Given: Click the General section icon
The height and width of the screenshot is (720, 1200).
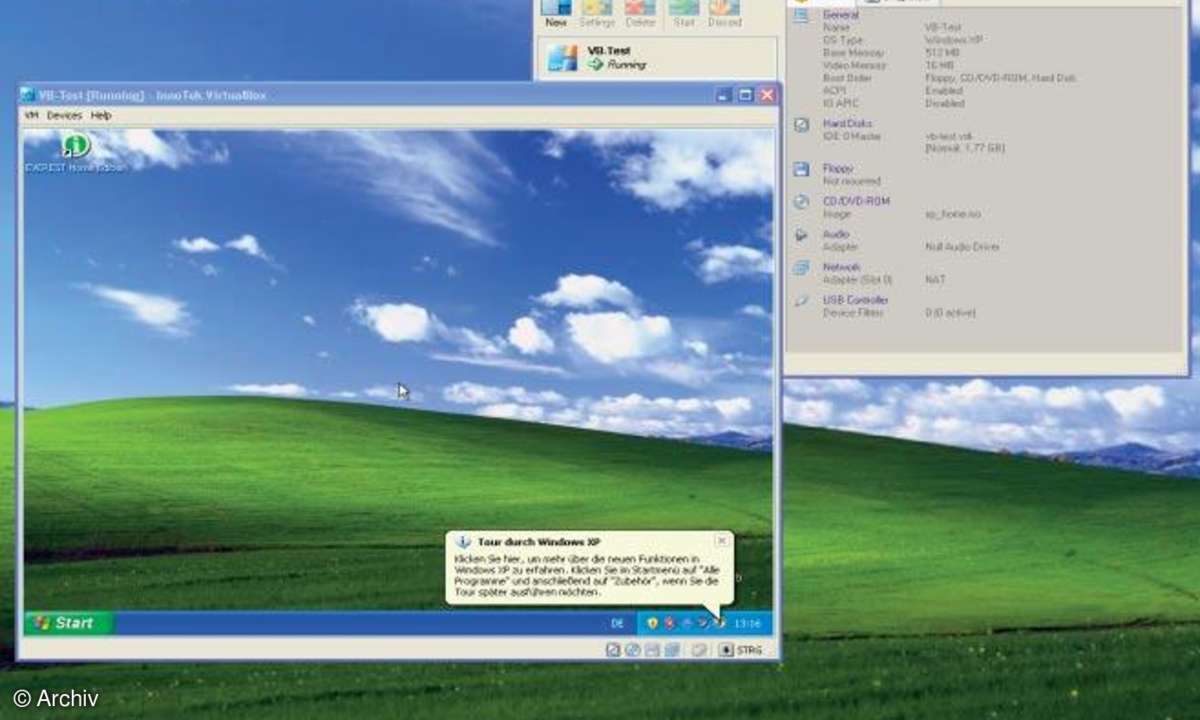Looking at the screenshot, I should [x=801, y=16].
